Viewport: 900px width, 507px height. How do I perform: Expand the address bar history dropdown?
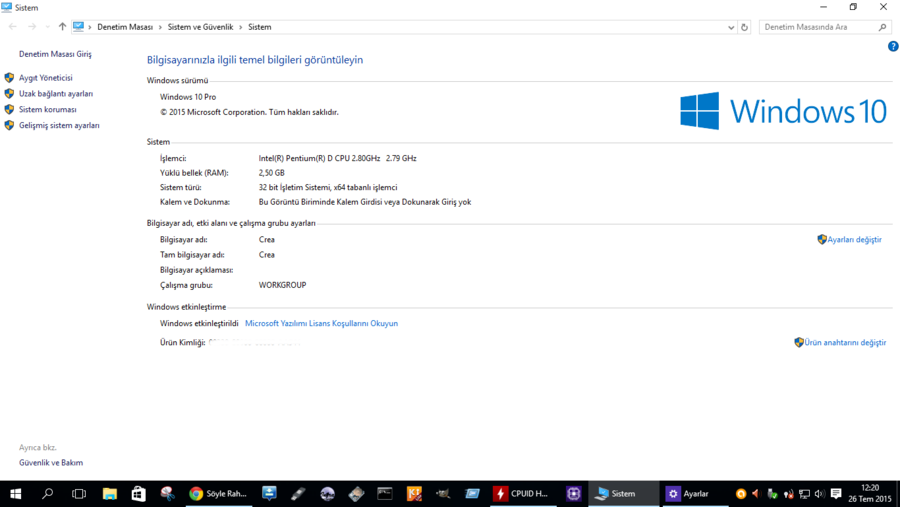pos(731,27)
